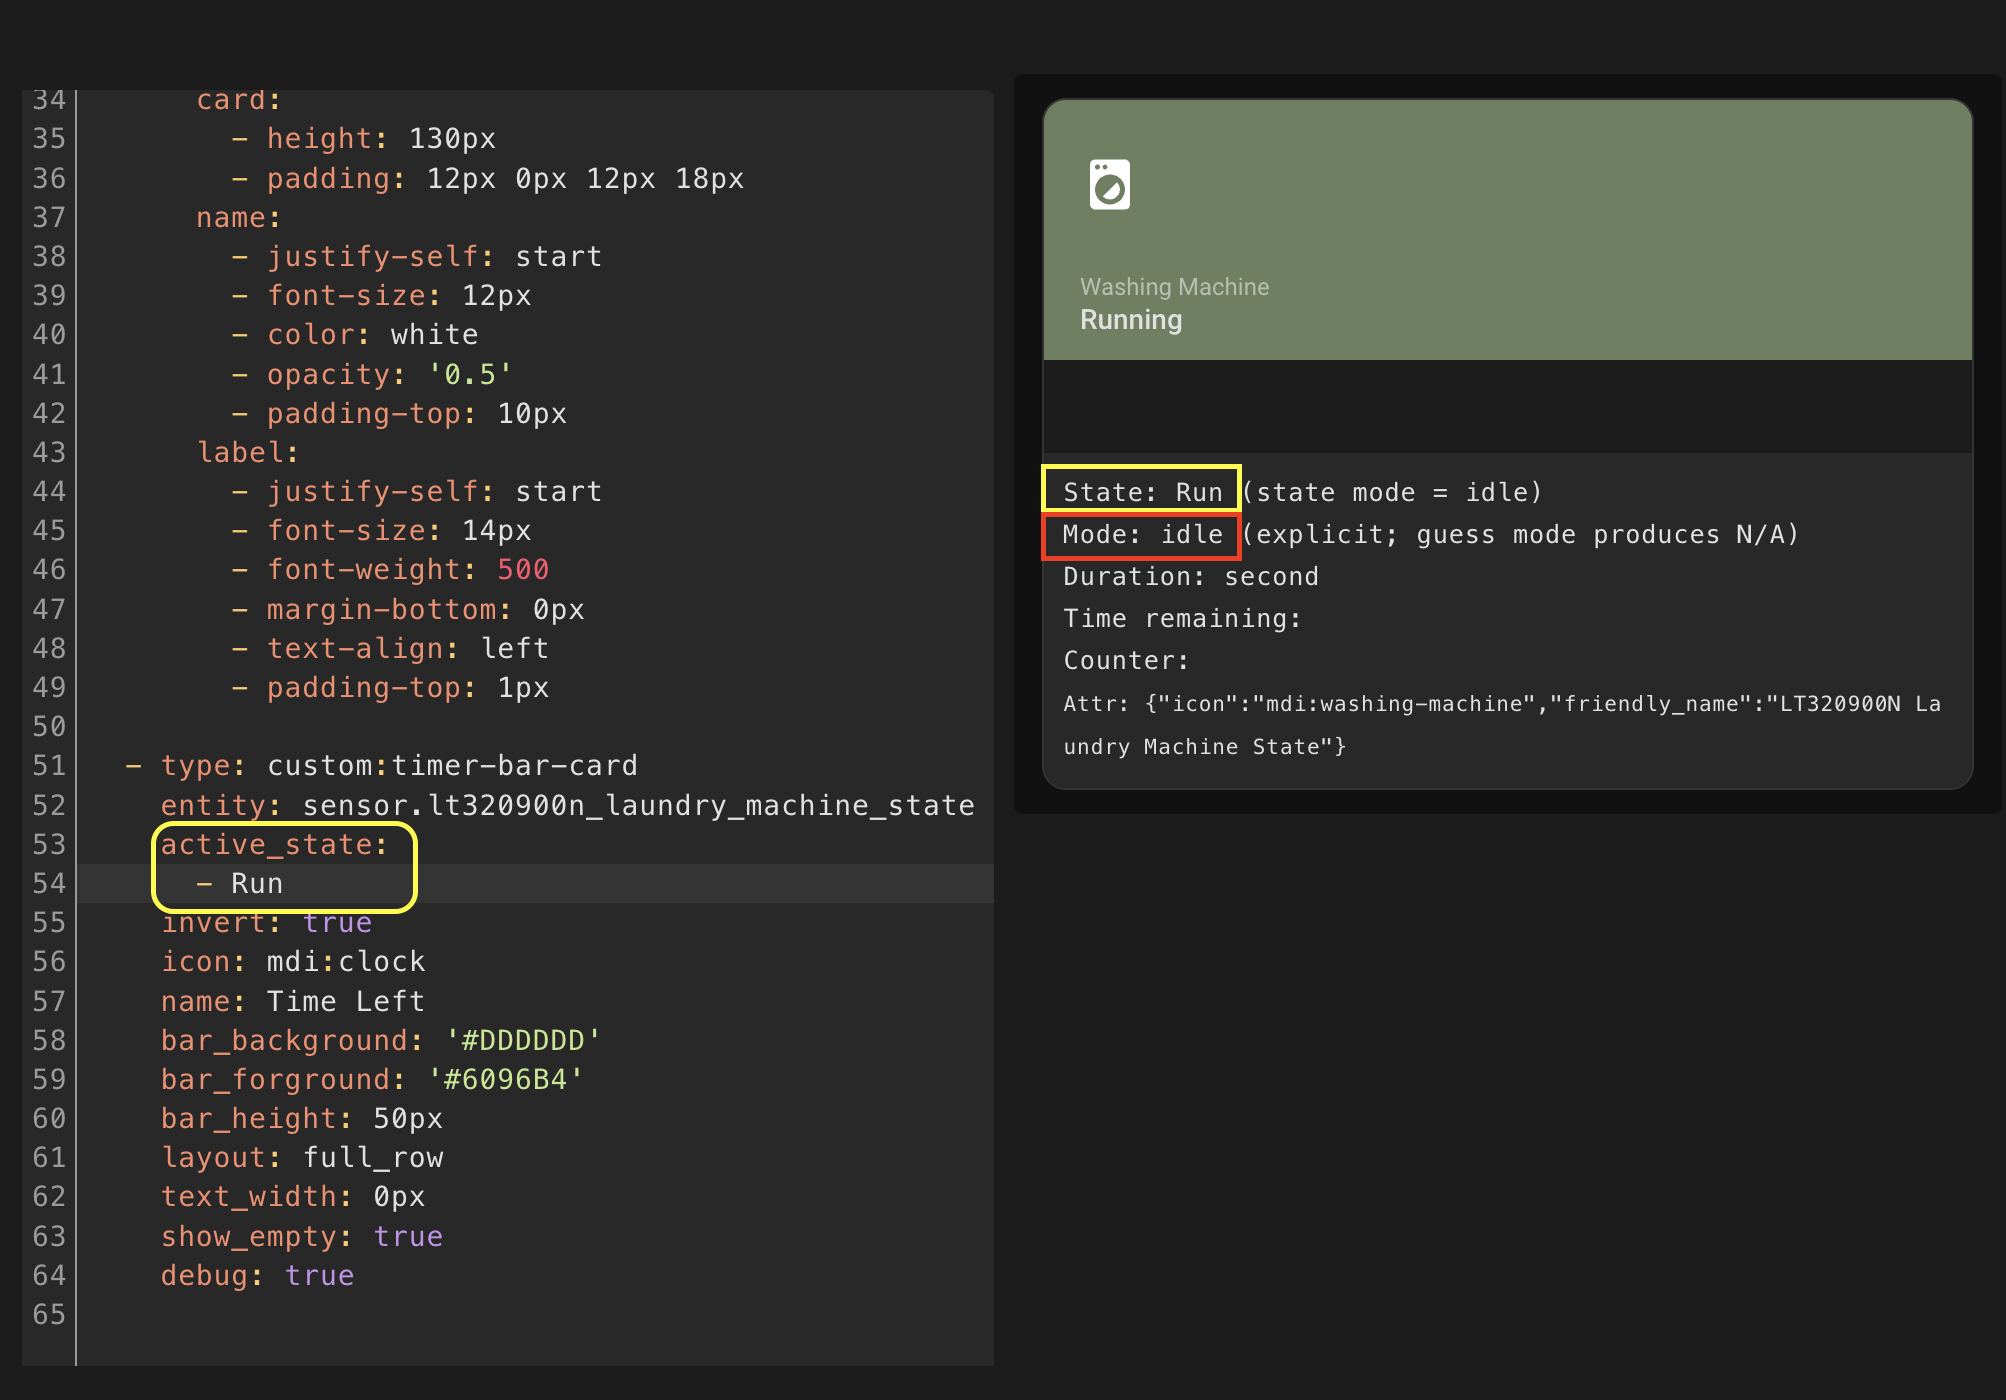Click the 'debug: true' value
The image size is (2006, 1400).
pos(319,1276)
